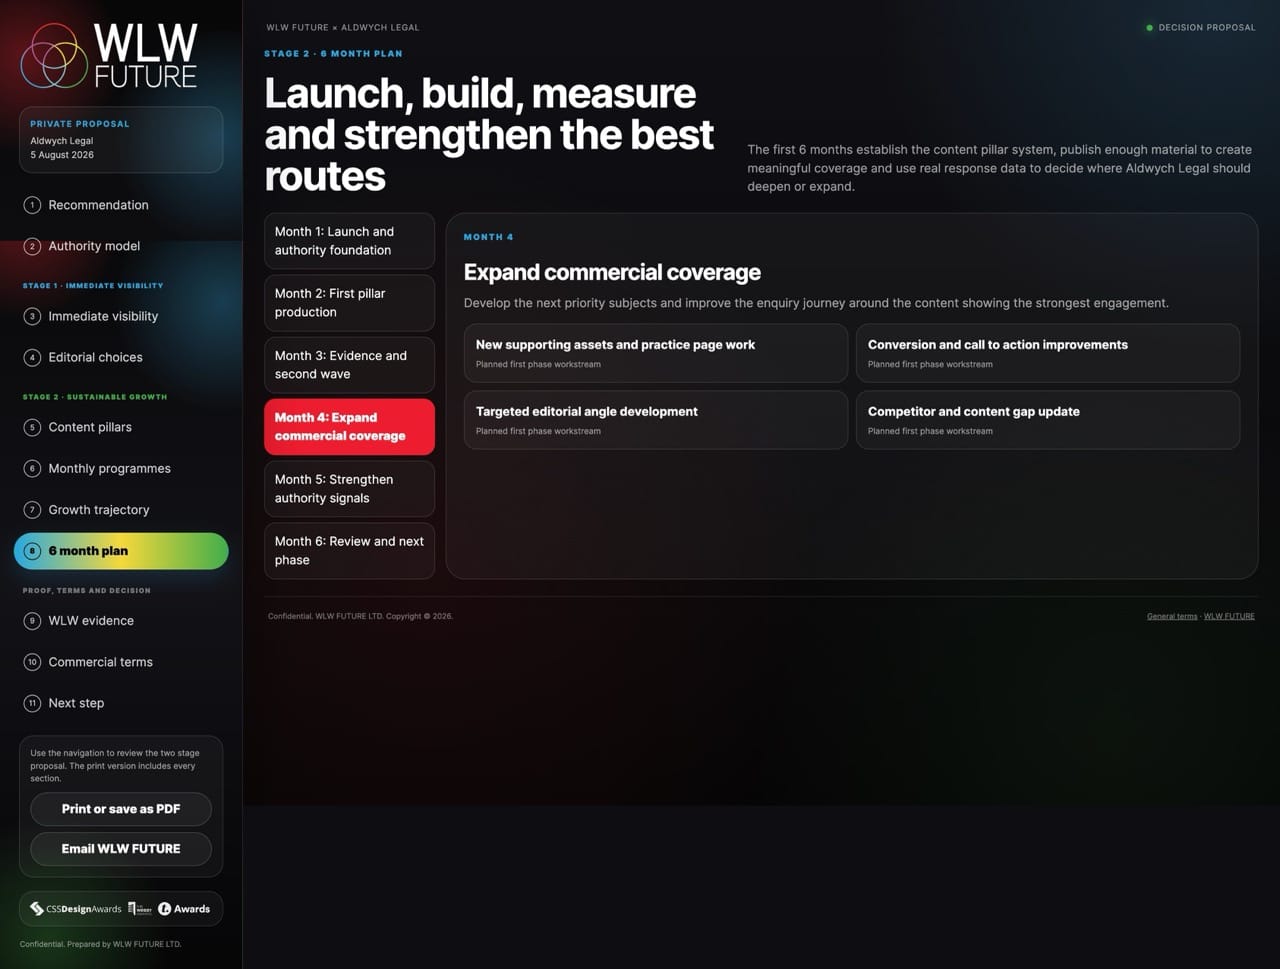The height and width of the screenshot is (969, 1280).
Task: Click the 'Develop the next priority subjects' description
Action: coord(816,303)
